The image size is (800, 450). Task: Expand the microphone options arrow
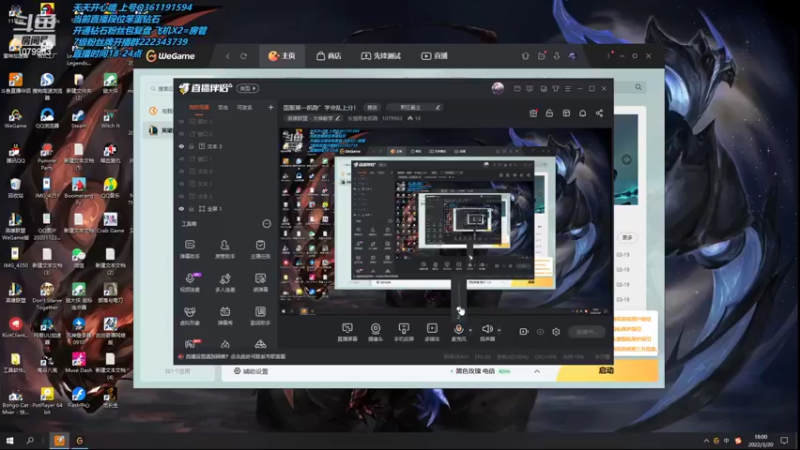tap(470, 330)
